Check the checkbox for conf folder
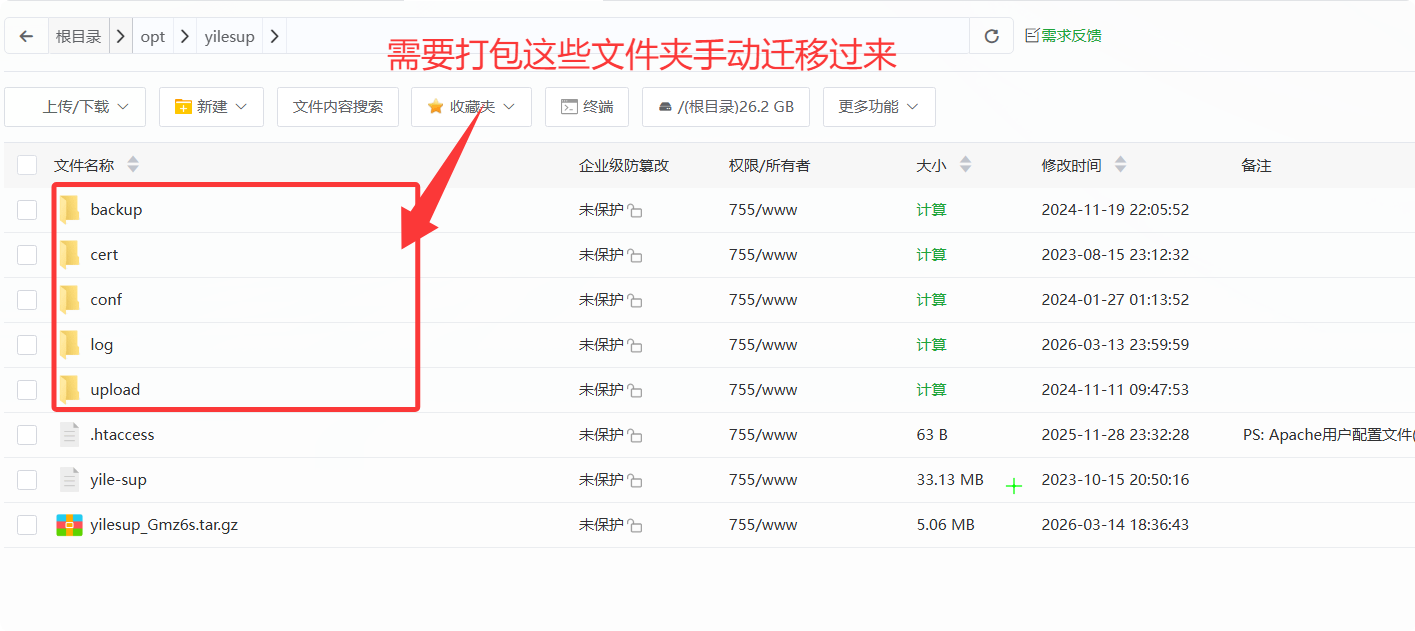This screenshot has height=631, width=1415. click(x=27, y=300)
